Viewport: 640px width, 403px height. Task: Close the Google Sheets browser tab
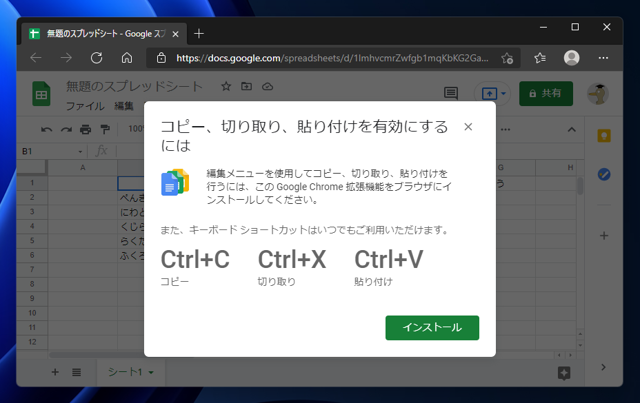[x=176, y=34]
